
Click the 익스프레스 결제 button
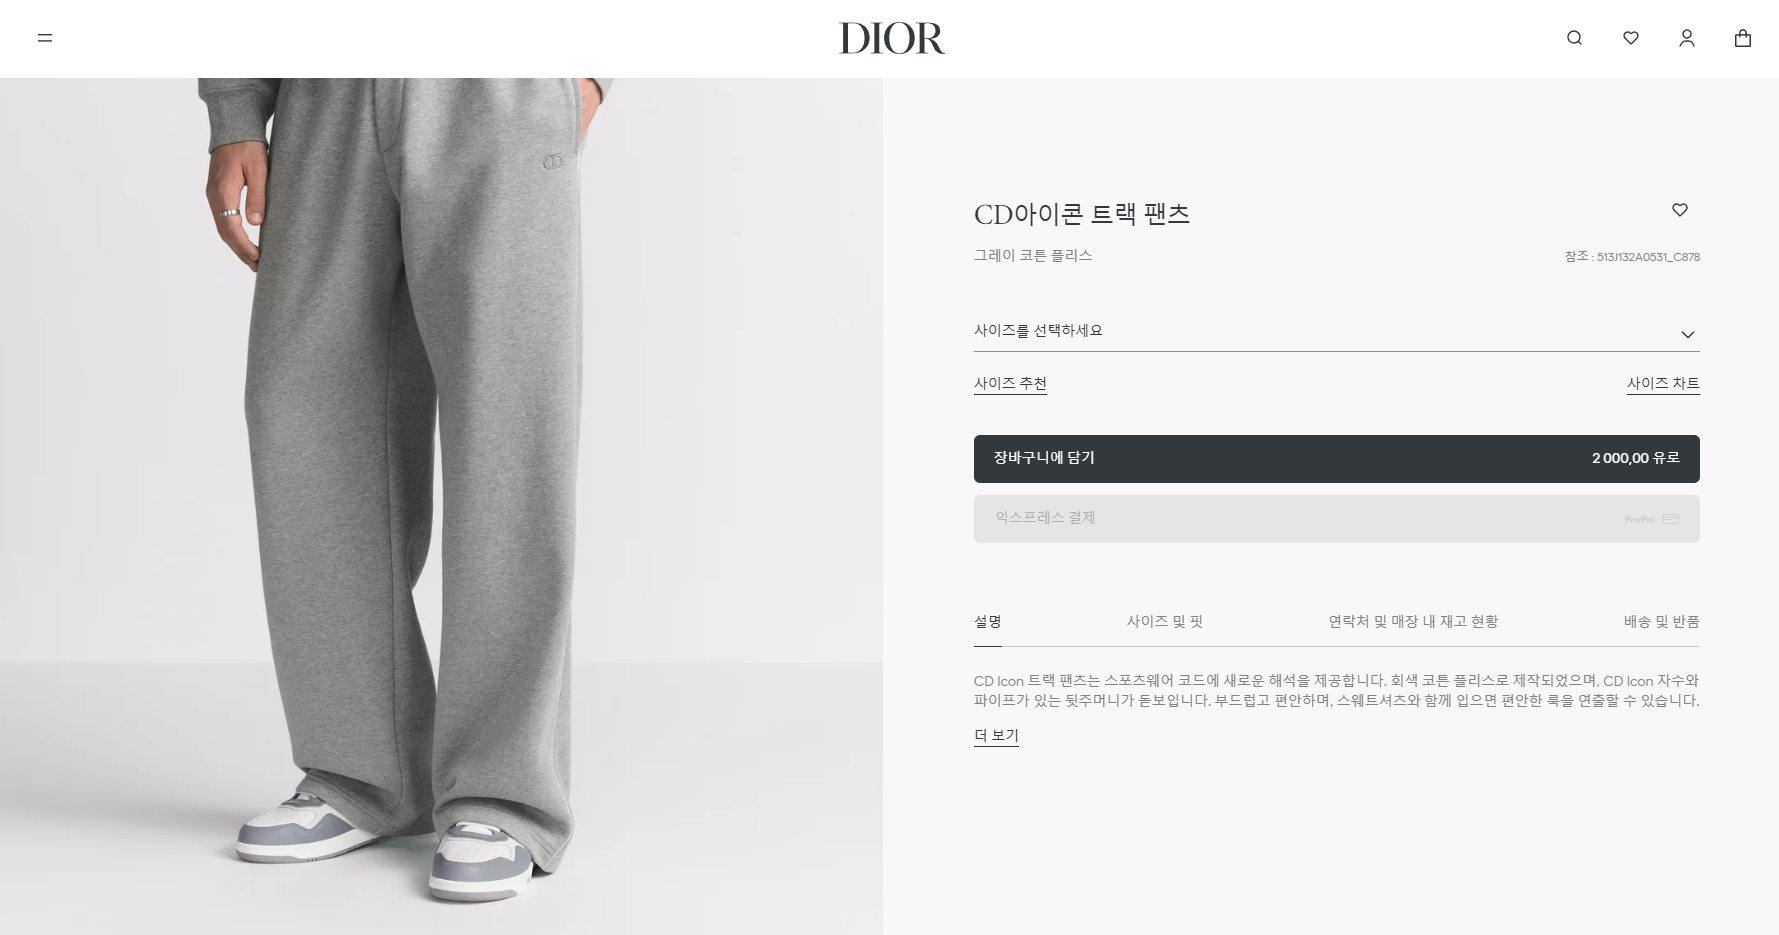pos(1336,519)
